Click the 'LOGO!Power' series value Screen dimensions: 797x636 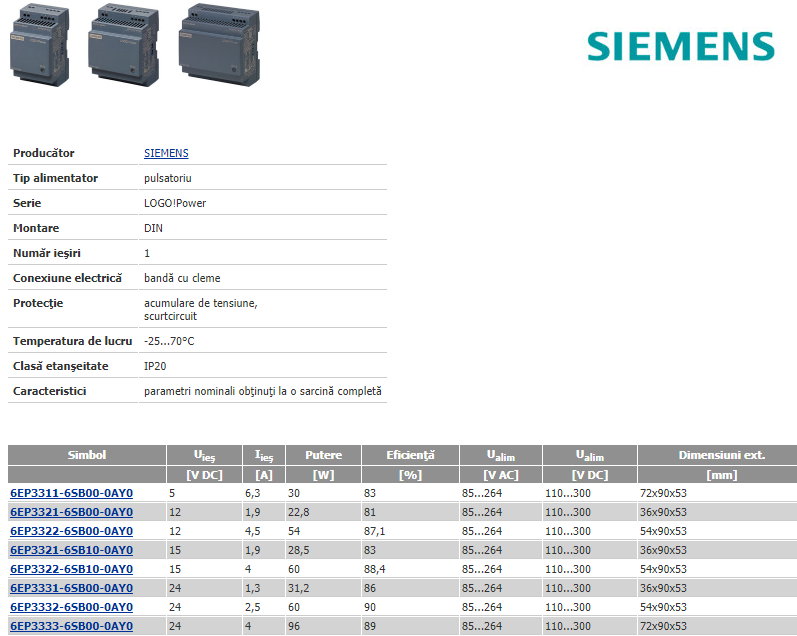point(175,203)
